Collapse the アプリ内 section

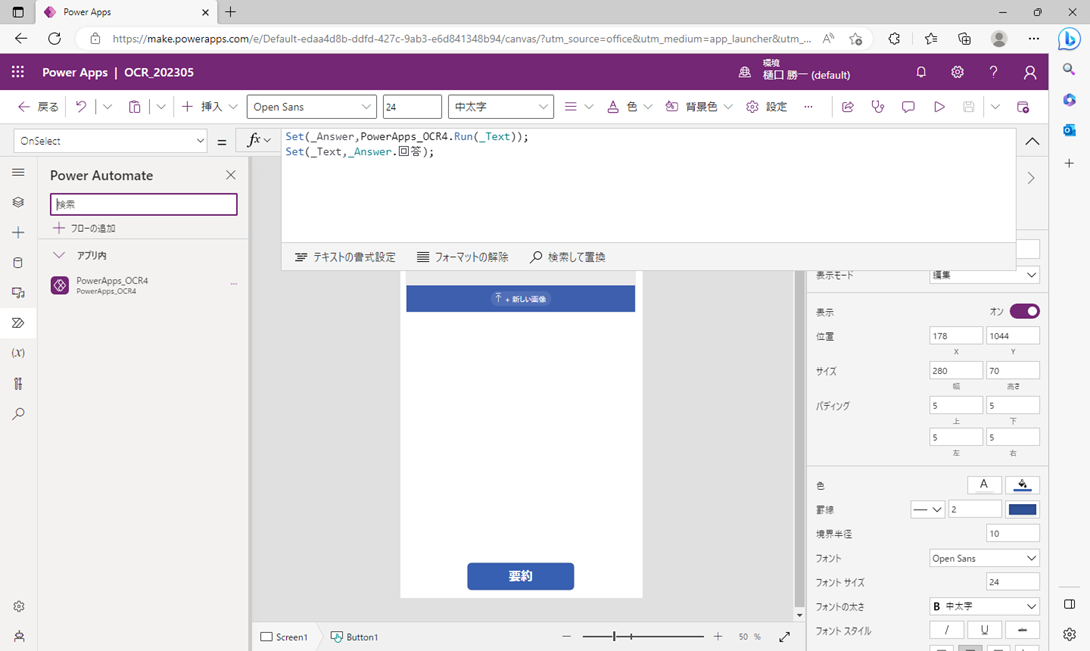click(x=59, y=255)
